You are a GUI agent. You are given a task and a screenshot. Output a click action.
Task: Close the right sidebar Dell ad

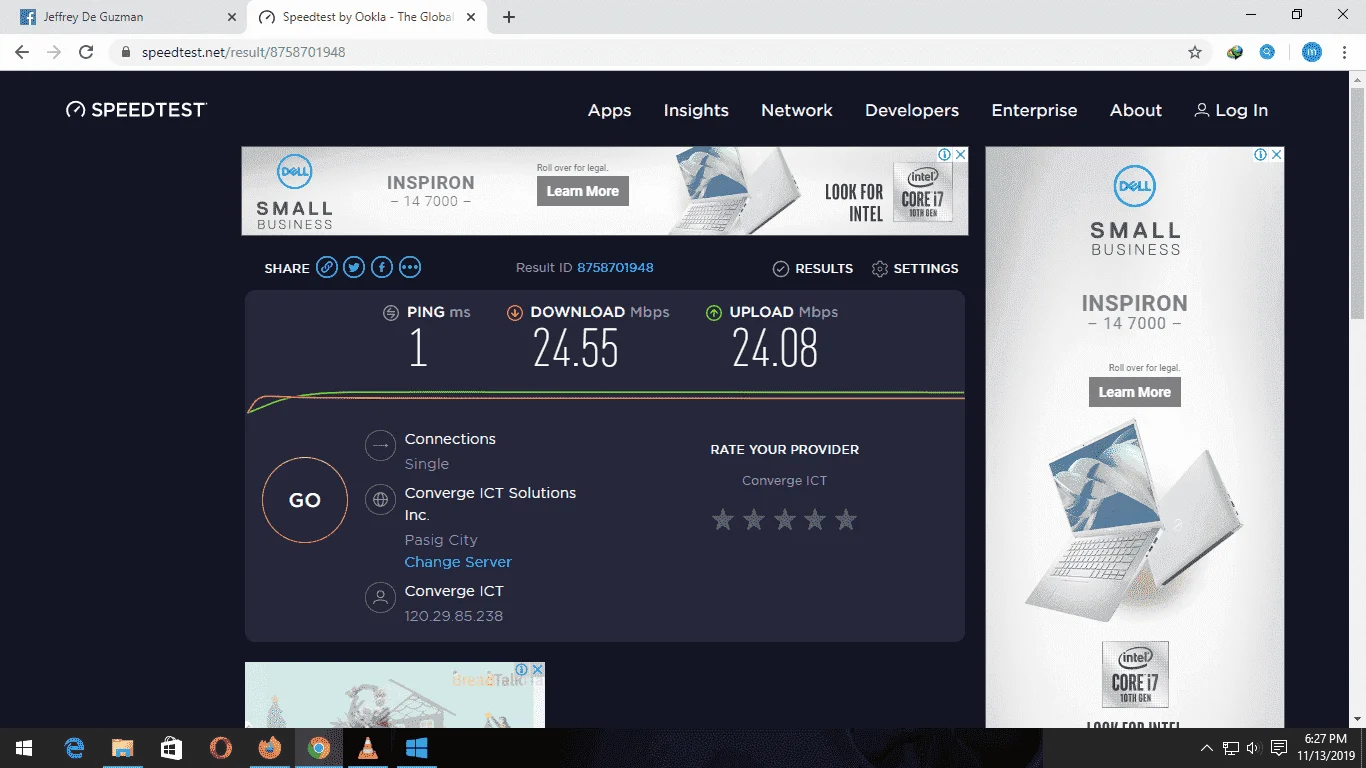pyautogui.click(x=1276, y=155)
